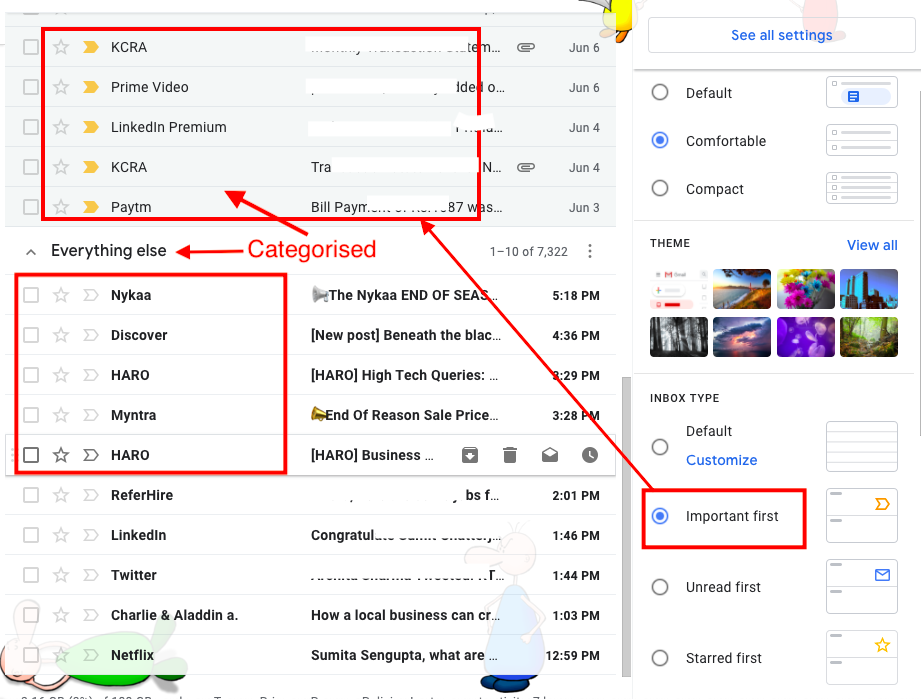Apply the Golden Gate bridge theme thumbnail
Screen dimensions: 921x699
tap(742, 289)
